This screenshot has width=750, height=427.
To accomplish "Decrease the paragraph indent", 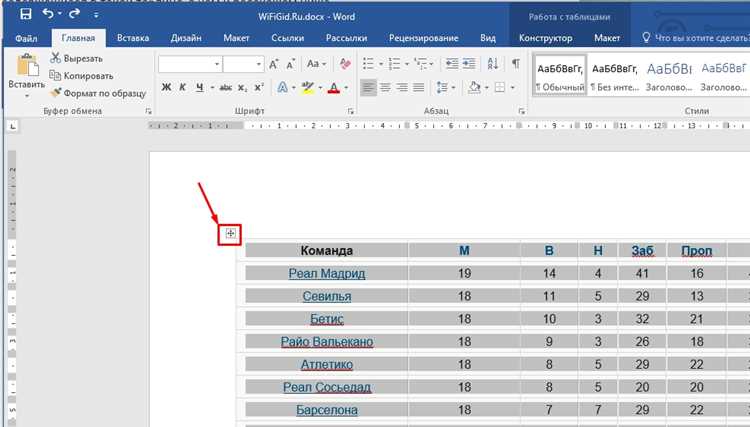I will click(452, 64).
